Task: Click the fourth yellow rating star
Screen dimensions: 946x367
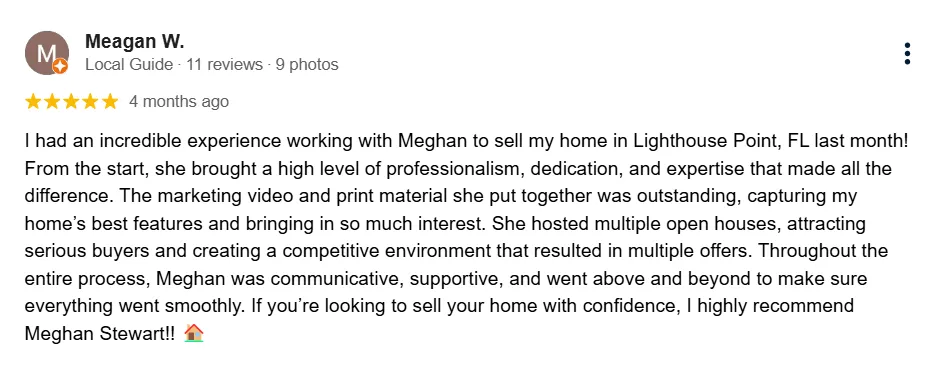Action: pyautogui.click(x=90, y=101)
